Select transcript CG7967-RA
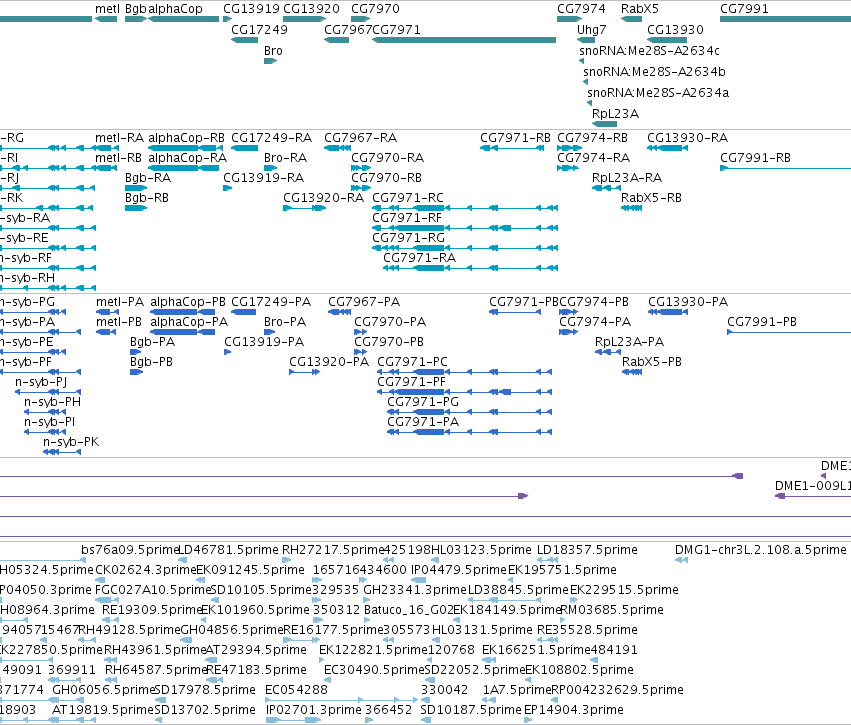The width and height of the screenshot is (851, 725). (337, 148)
